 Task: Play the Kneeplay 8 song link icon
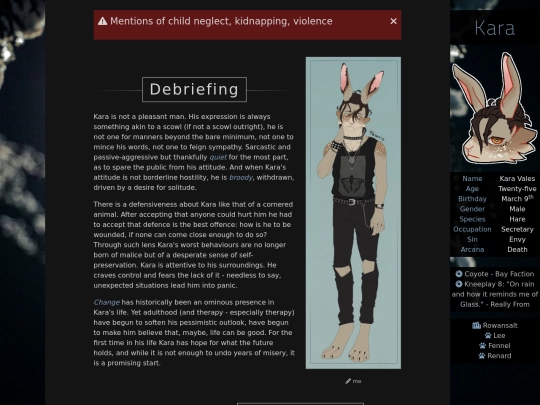[x=459, y=284]
